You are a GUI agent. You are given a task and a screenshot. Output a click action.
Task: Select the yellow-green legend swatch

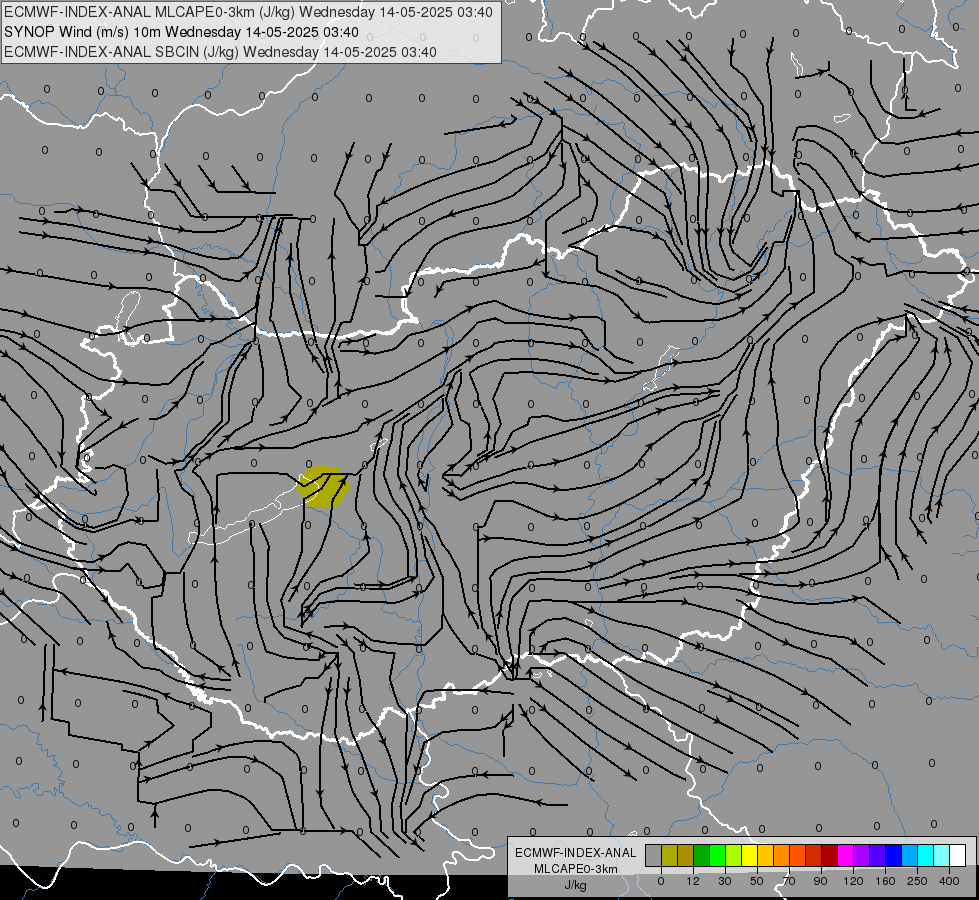[734, 855]
